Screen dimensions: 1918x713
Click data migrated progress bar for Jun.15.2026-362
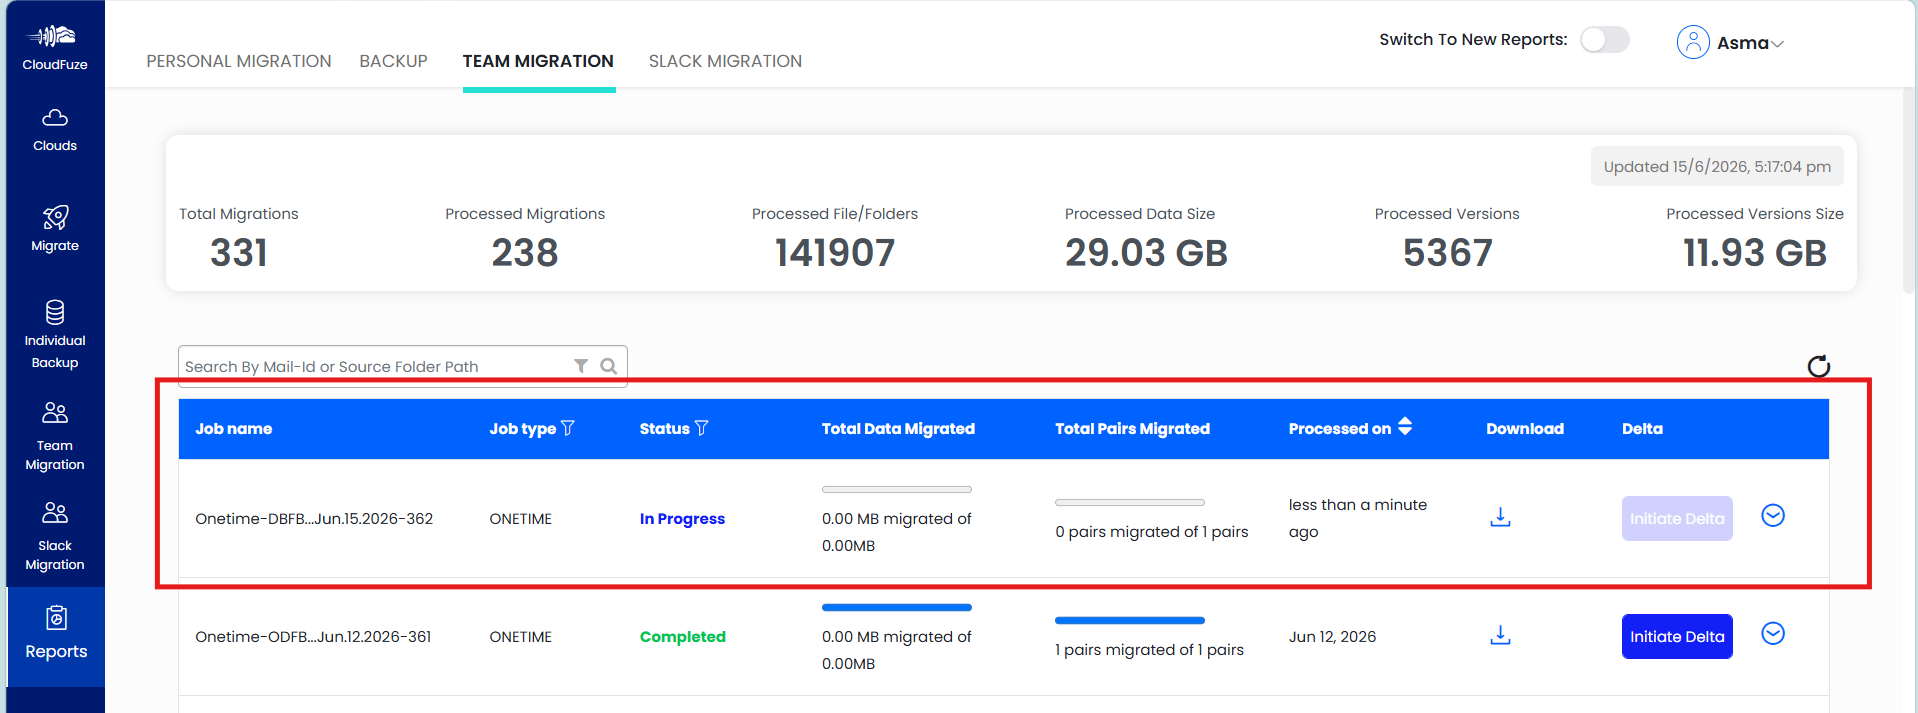coord(897,489)
